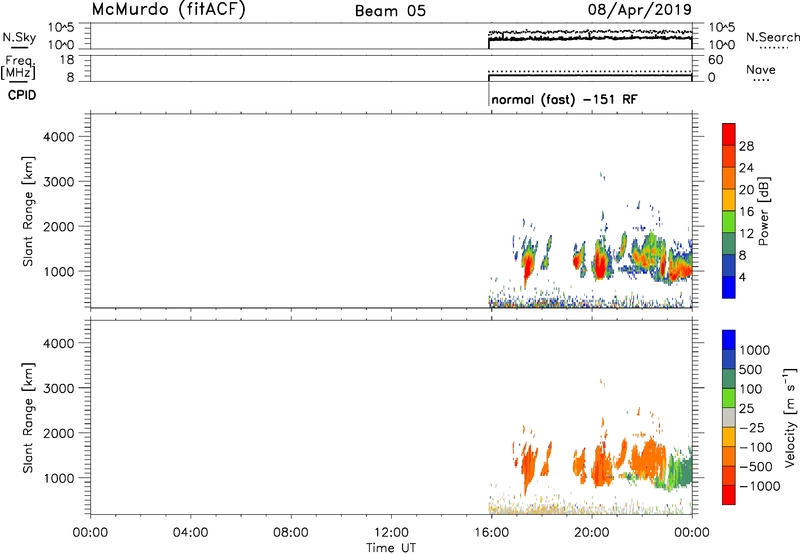Click the Slant Range label of power panel
The height and width of the screenshot is (554, 800).
point(28,211)
